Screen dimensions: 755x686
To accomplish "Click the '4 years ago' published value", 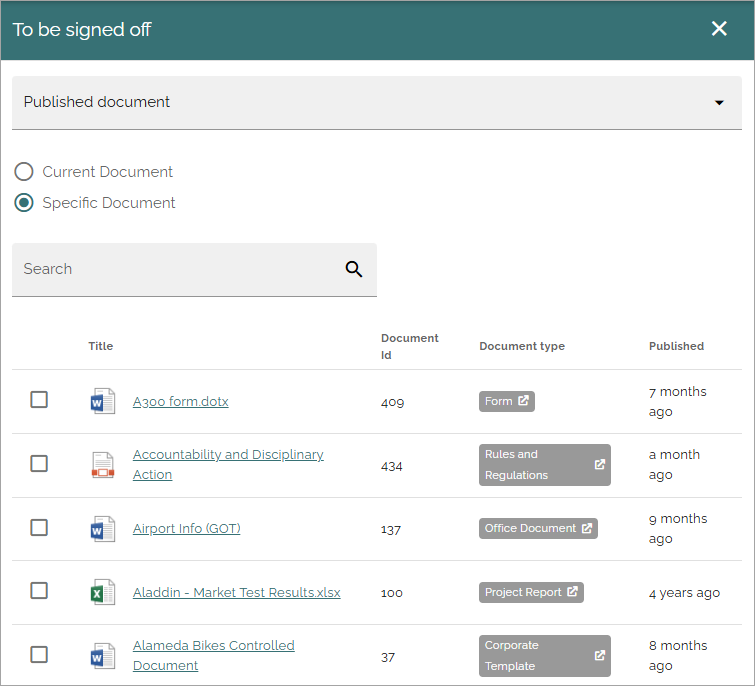I will point(684,593).
